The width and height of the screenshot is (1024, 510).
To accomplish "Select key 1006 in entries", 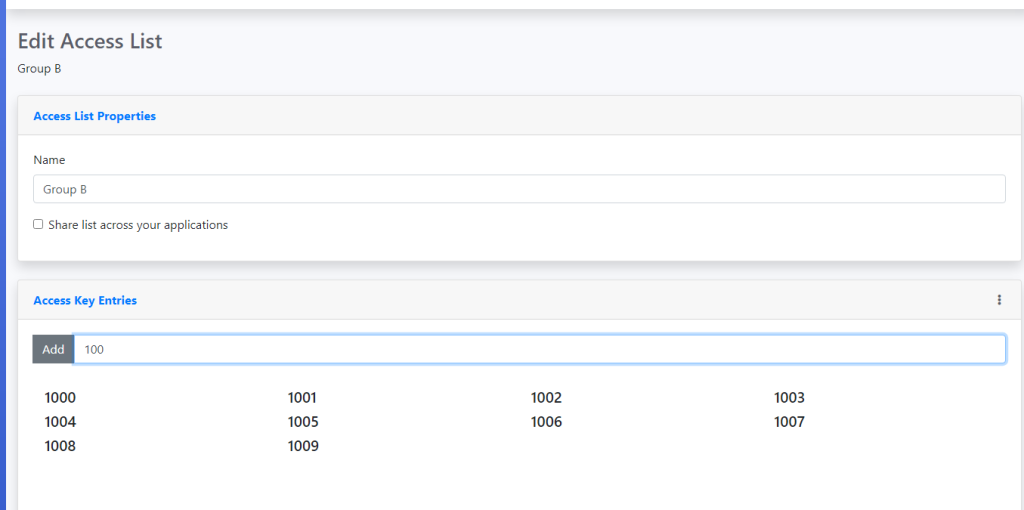I will 546,422.
